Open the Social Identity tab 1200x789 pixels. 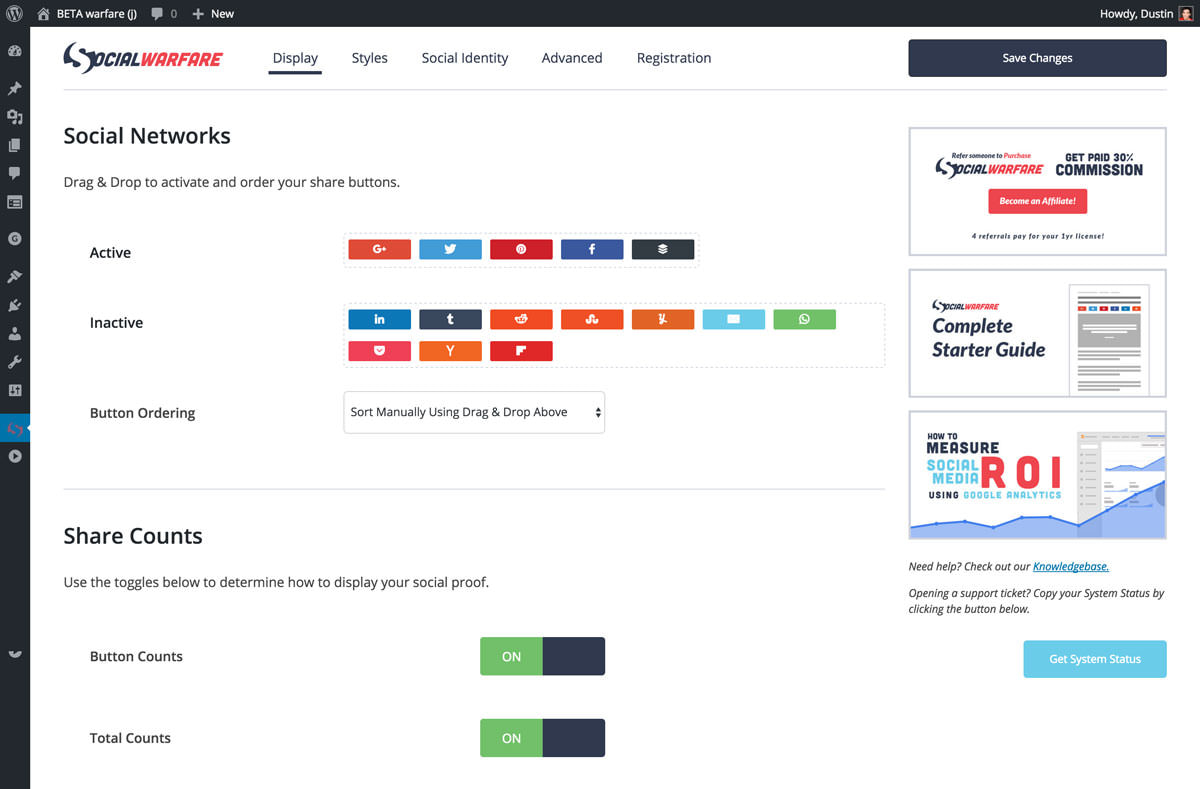(464, 58)
